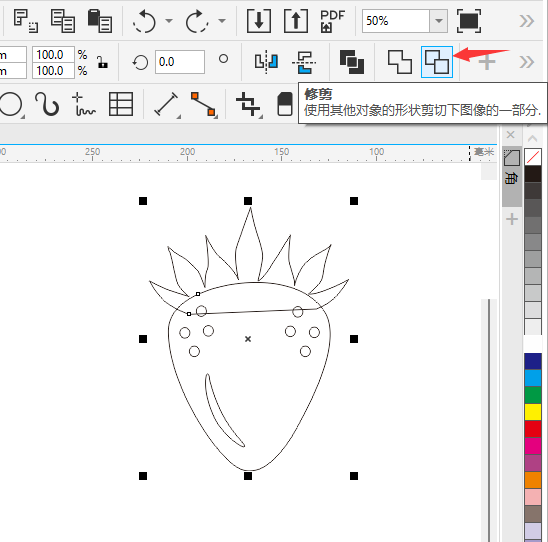
Task: Expand the standard toolbar overflow chevrons
Action: [x=527, y=21]
